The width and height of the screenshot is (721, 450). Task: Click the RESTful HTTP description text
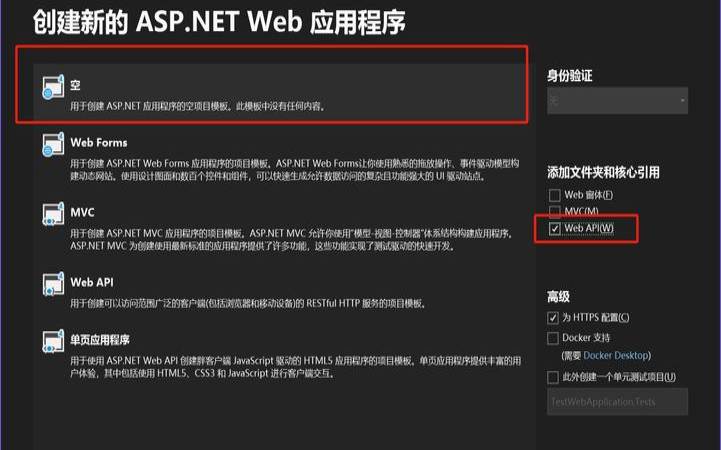pyautogui.click(x=248, y=303)
